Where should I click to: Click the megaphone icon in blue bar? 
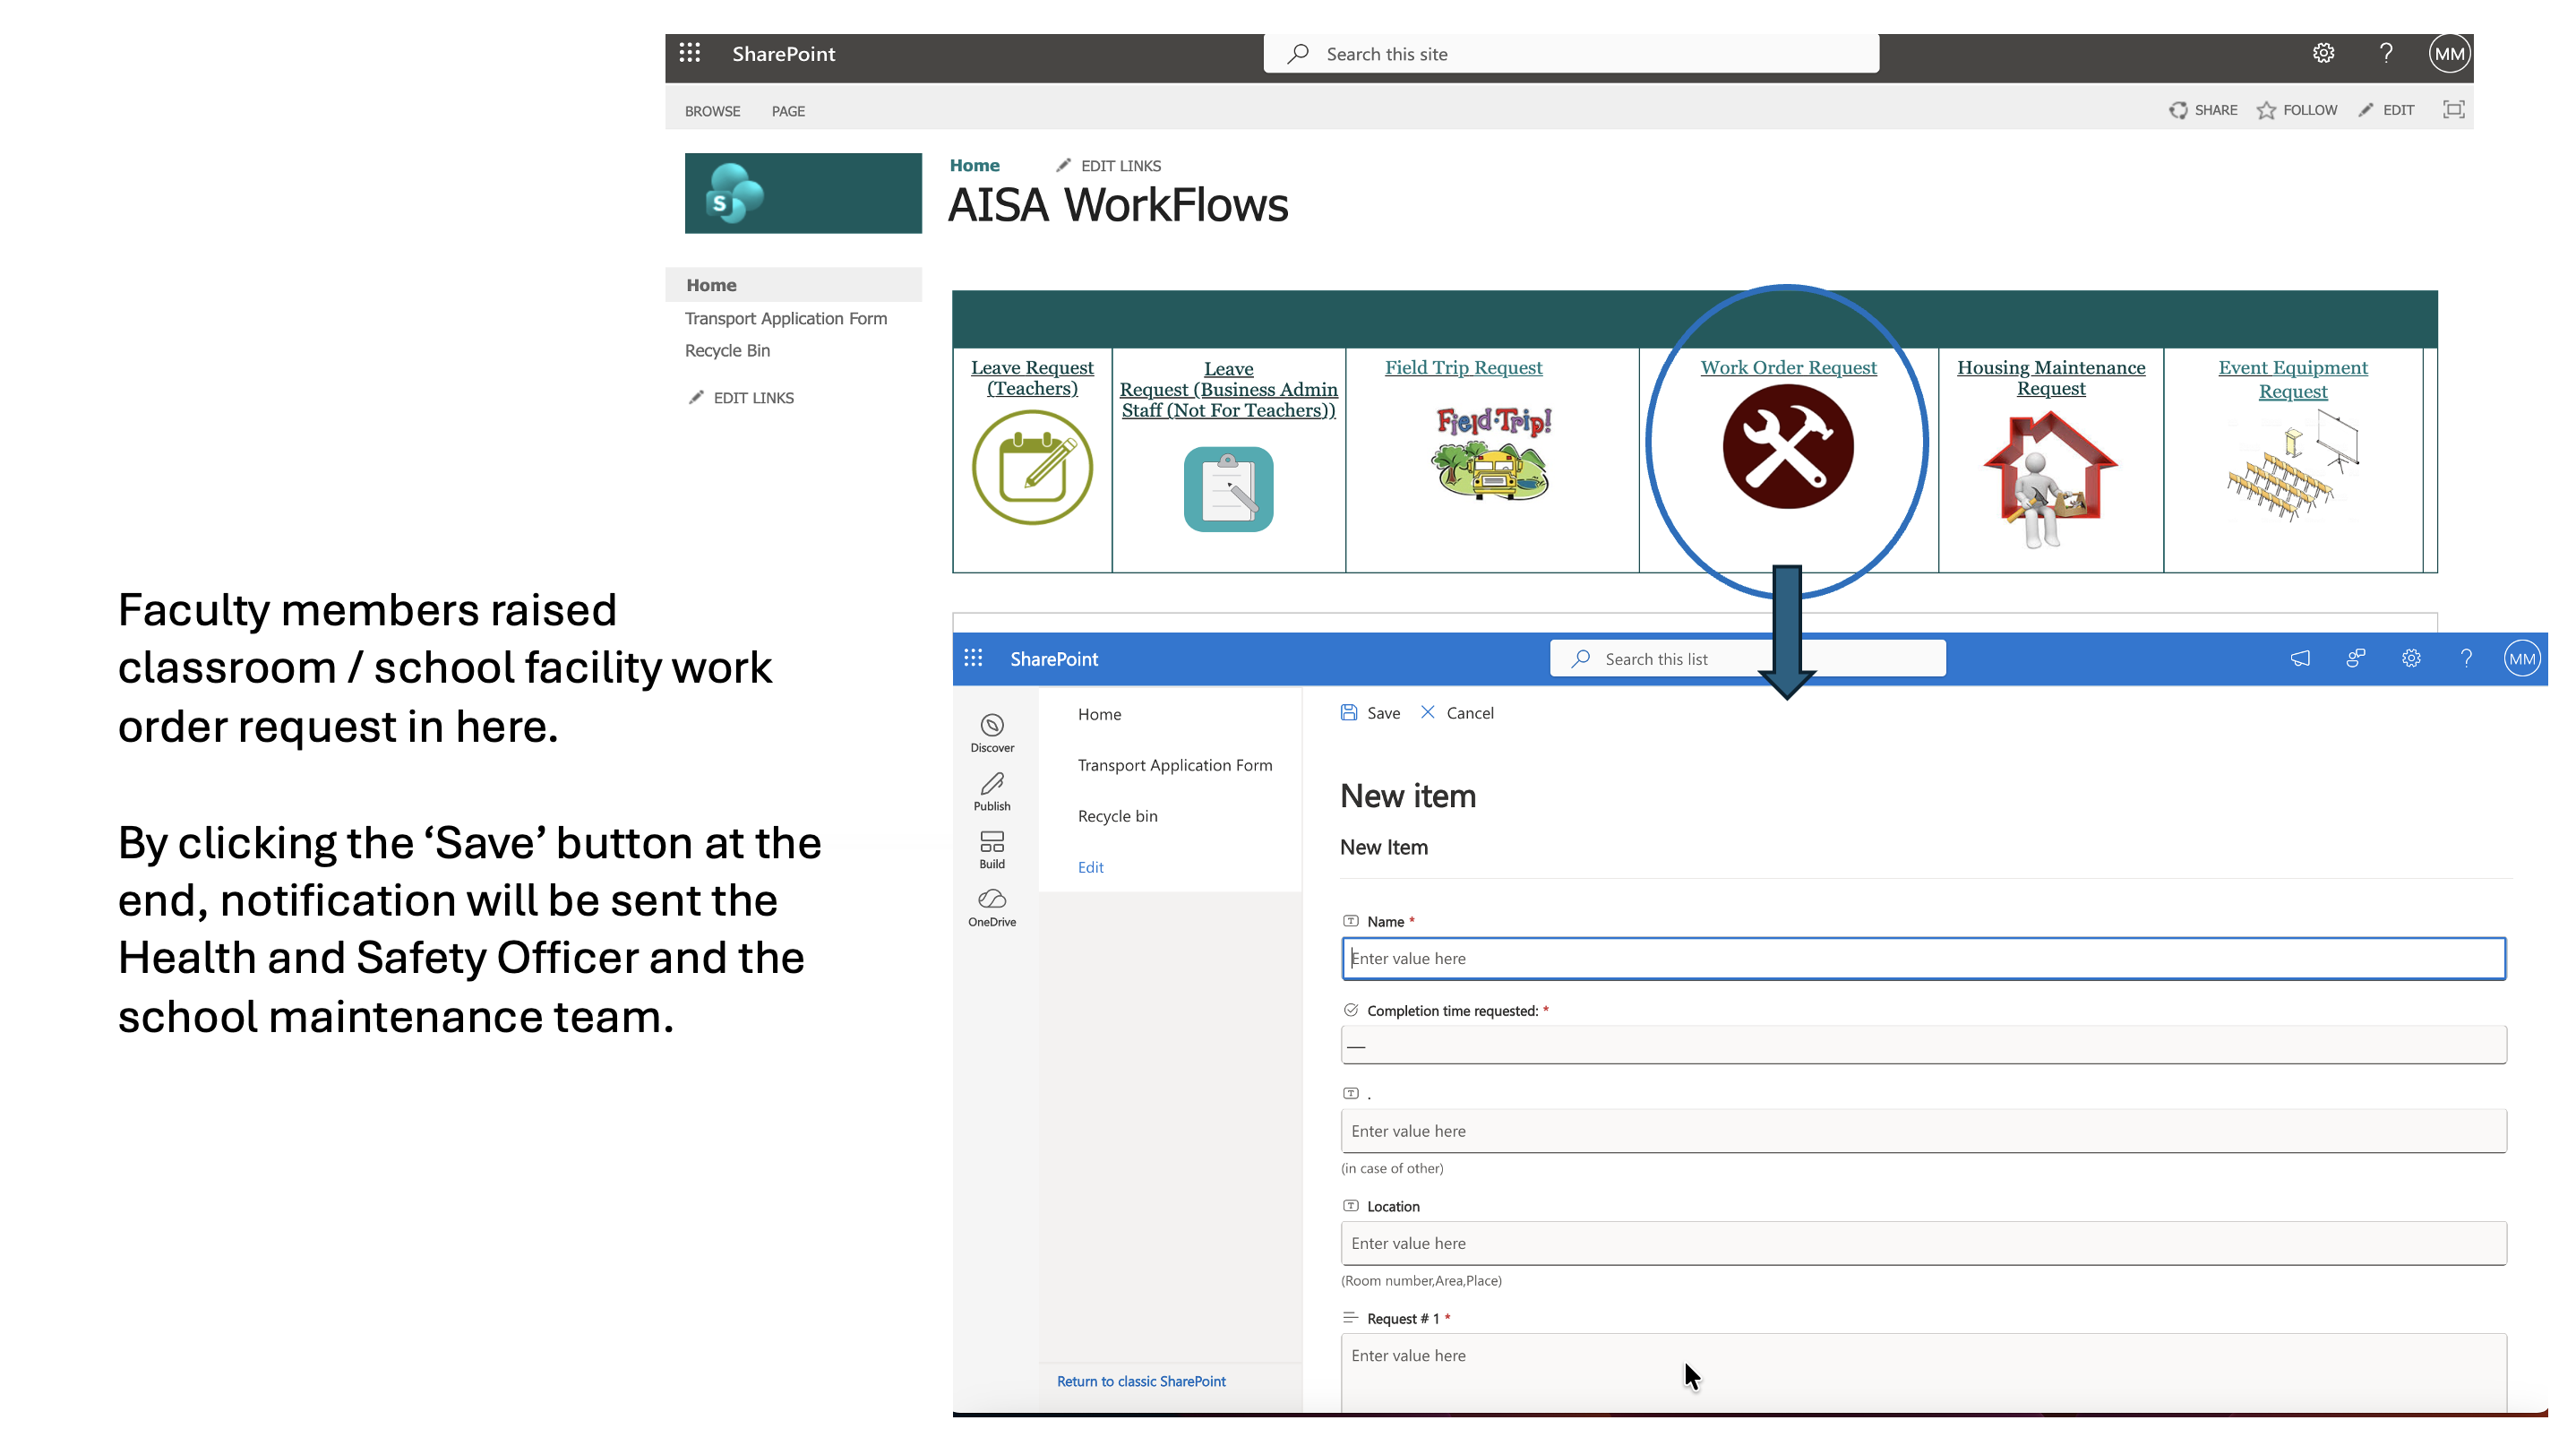click(x=2300, y=658)
